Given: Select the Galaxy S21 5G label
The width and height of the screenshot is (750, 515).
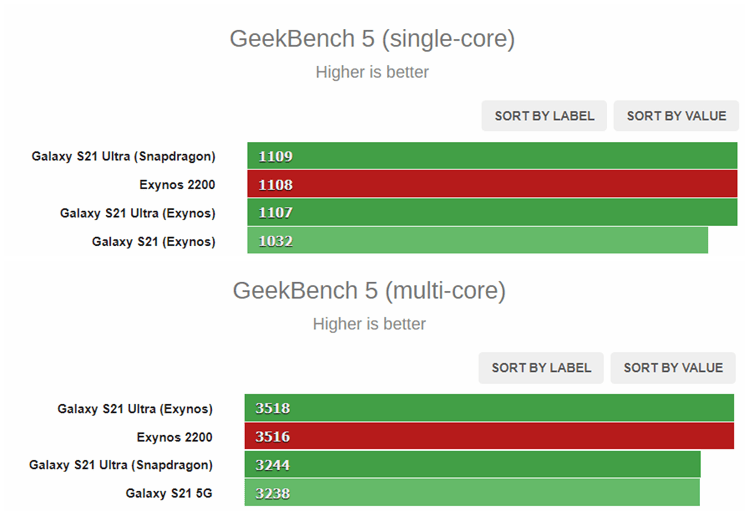Looking at the screenshot, I should (x=169, y=493).
